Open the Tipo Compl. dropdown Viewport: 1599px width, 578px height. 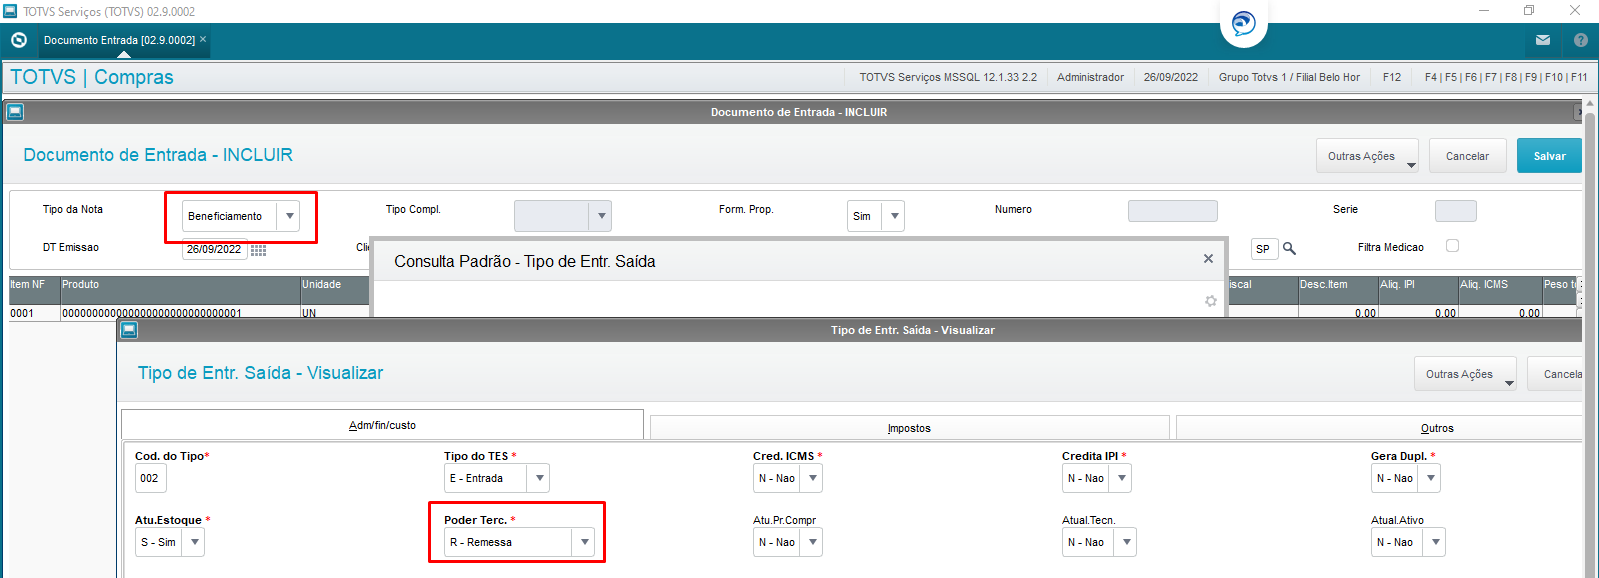click(601, 216)
